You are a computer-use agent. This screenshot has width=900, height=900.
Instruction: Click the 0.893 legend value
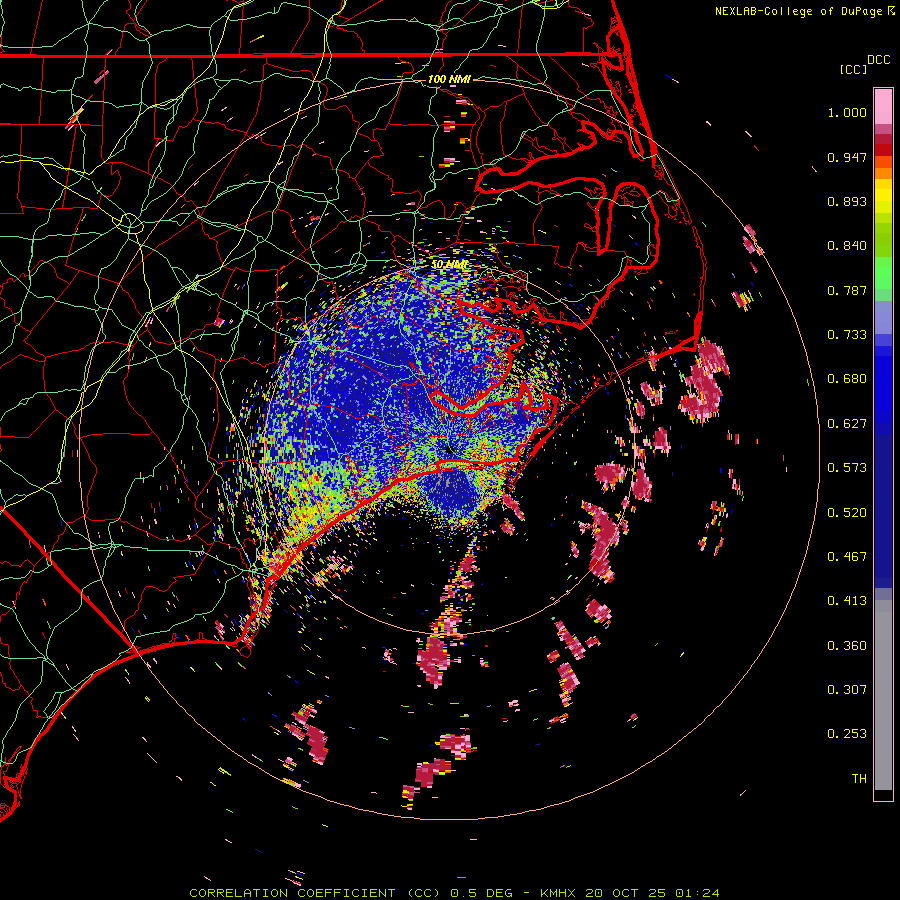point(847,201)
